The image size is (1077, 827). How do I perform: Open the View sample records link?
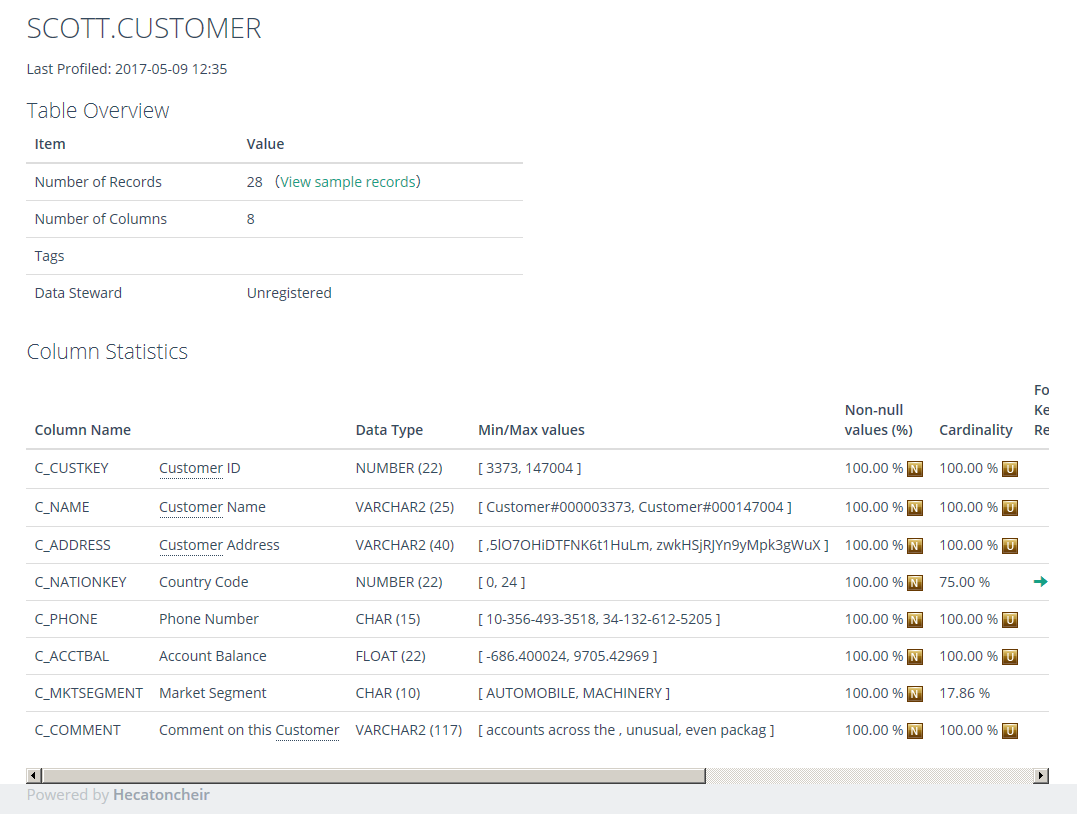point(348,182)
